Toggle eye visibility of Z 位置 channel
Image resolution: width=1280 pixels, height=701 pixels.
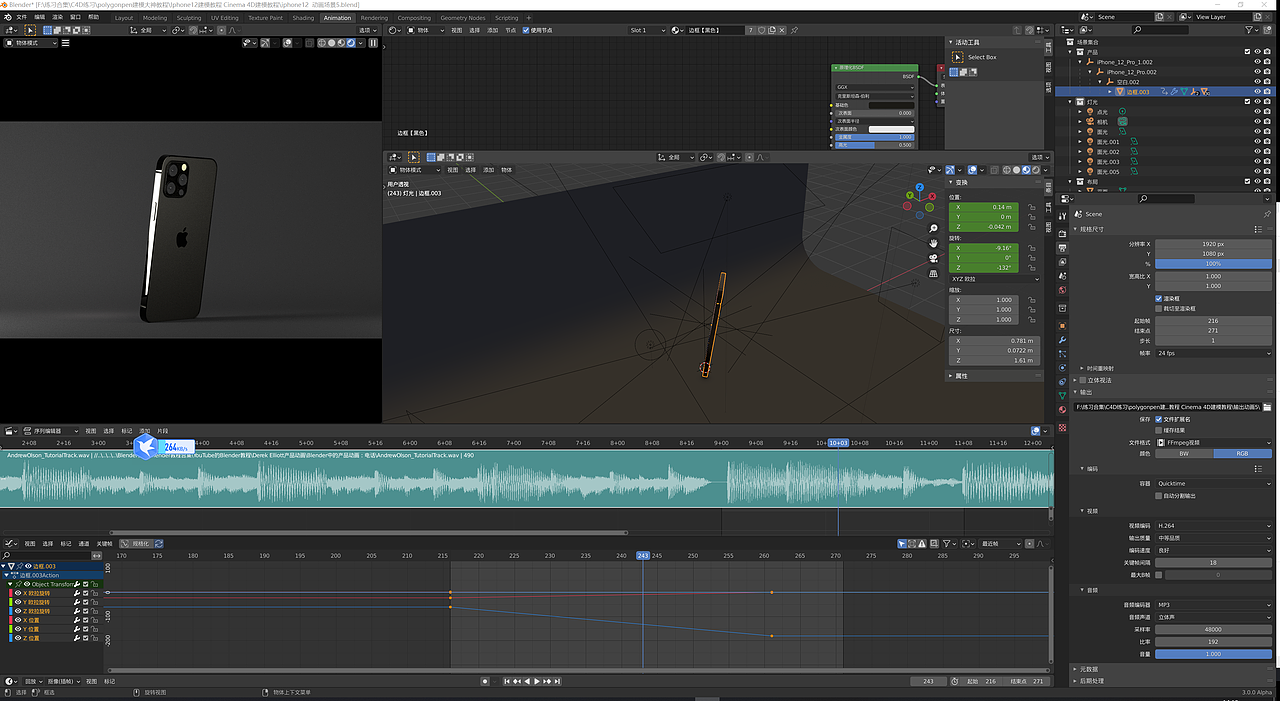click(x=16, y=638)
